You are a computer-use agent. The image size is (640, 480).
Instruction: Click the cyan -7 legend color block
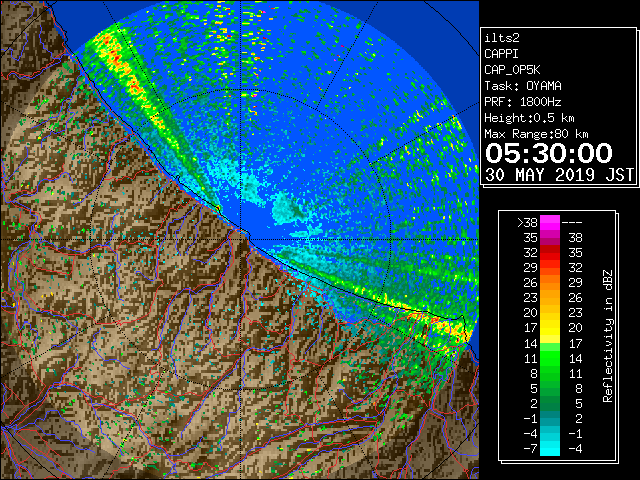pyautogui.click(x=550, y=448)
